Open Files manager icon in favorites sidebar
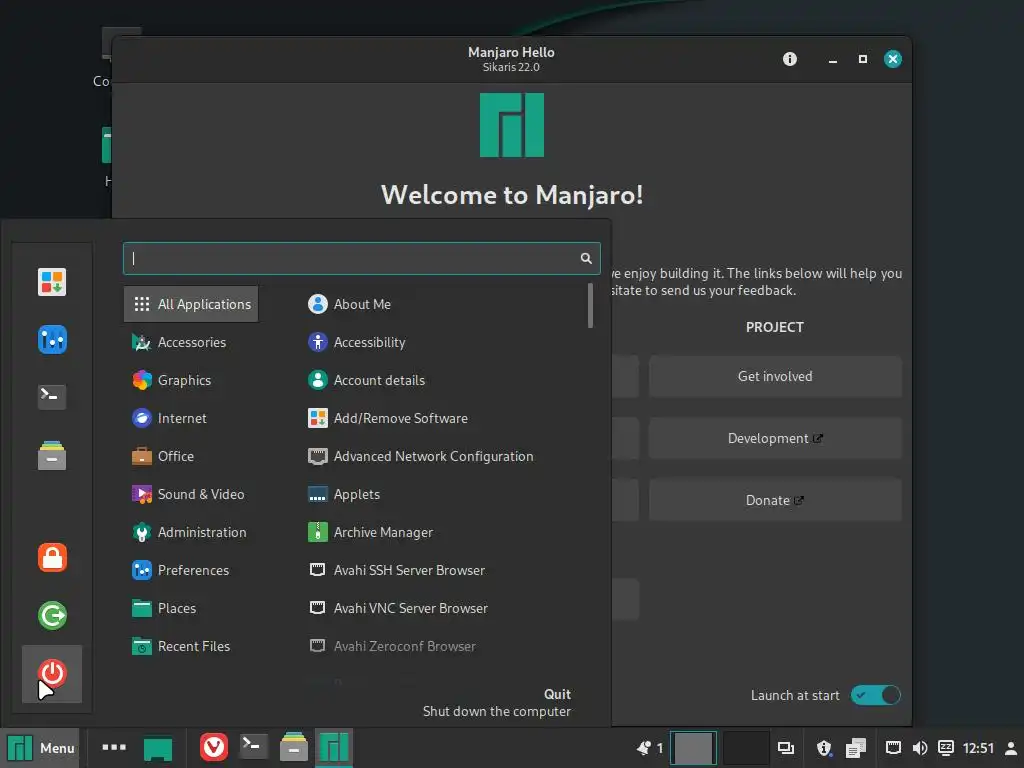This screenshot has height=768, width=1024. coord(52,455)
